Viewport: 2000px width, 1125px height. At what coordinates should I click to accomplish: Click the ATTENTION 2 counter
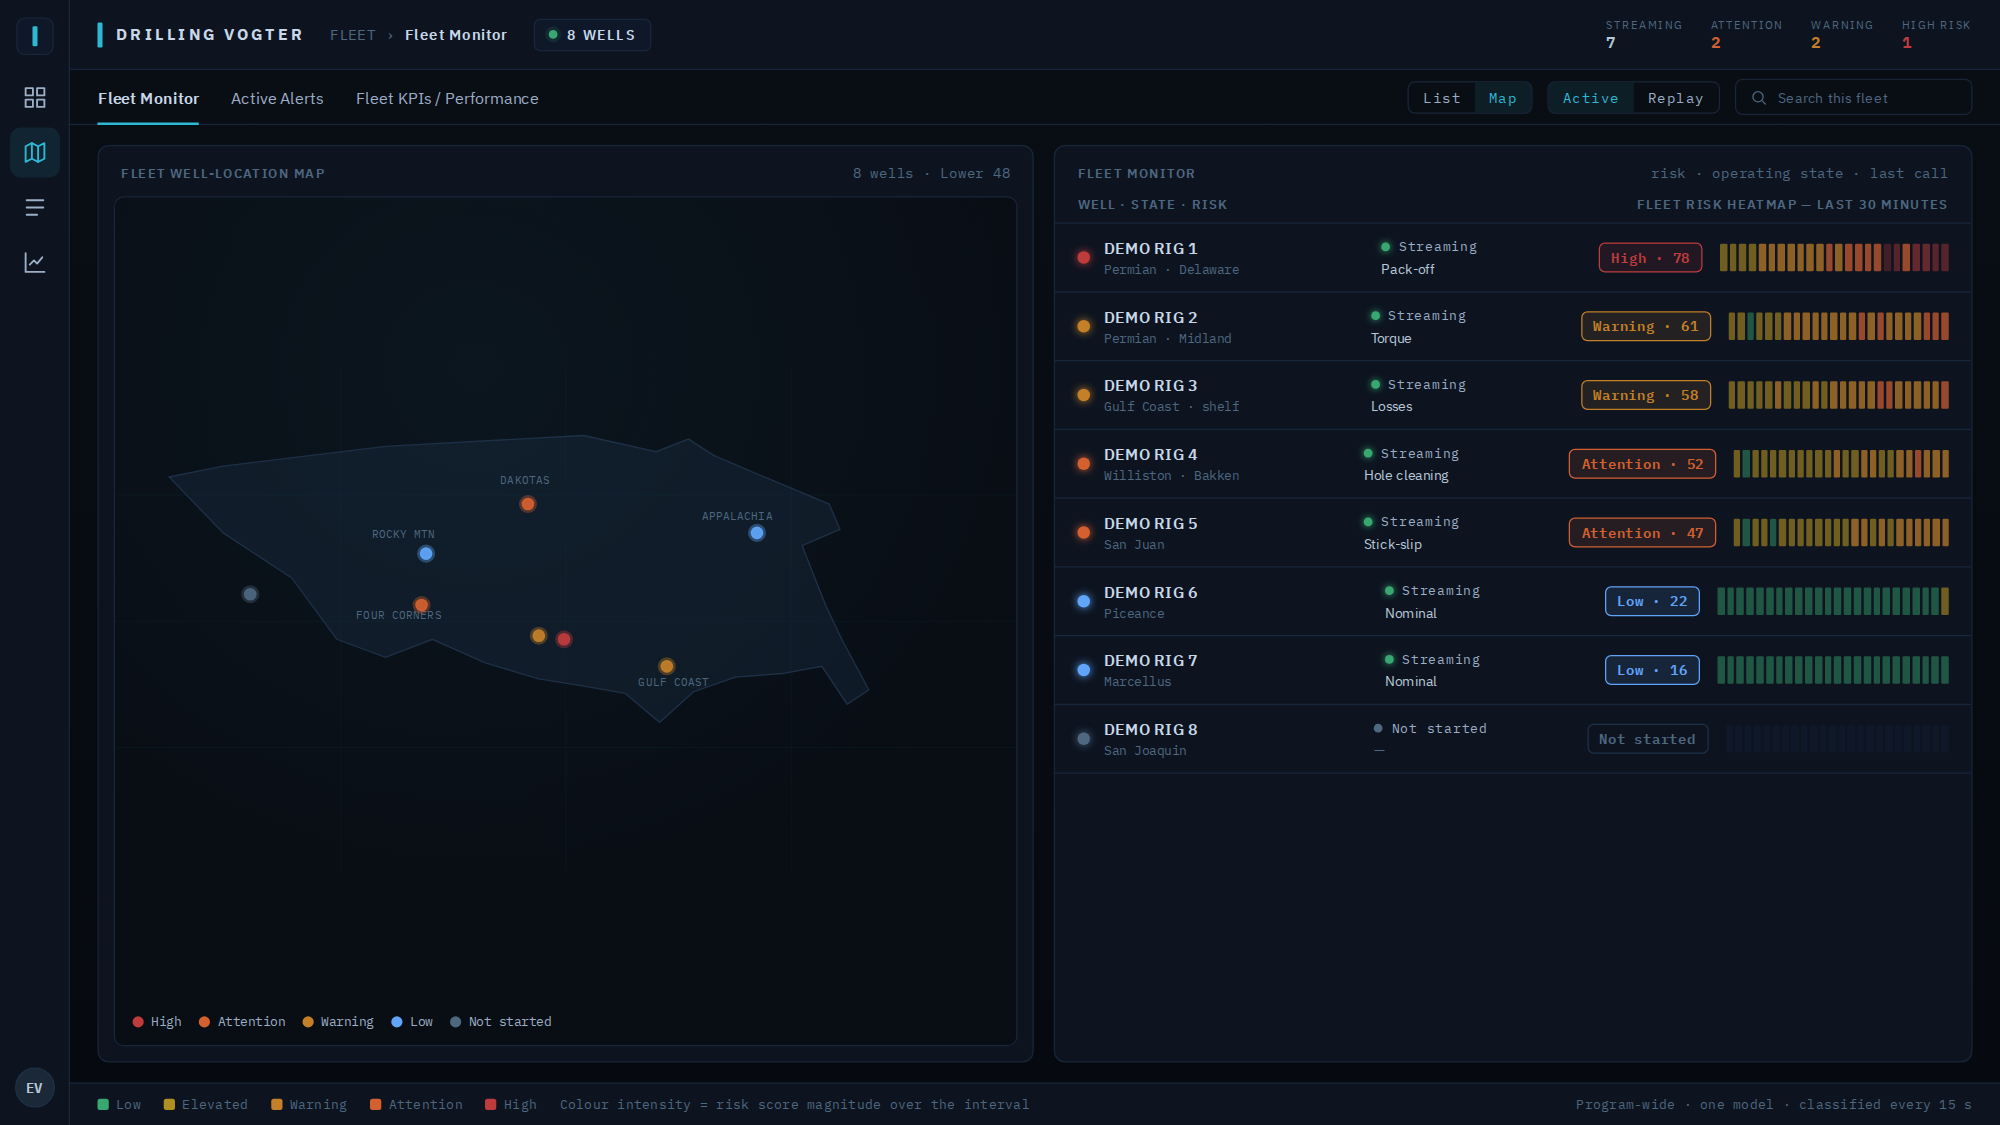point(1746,34)
